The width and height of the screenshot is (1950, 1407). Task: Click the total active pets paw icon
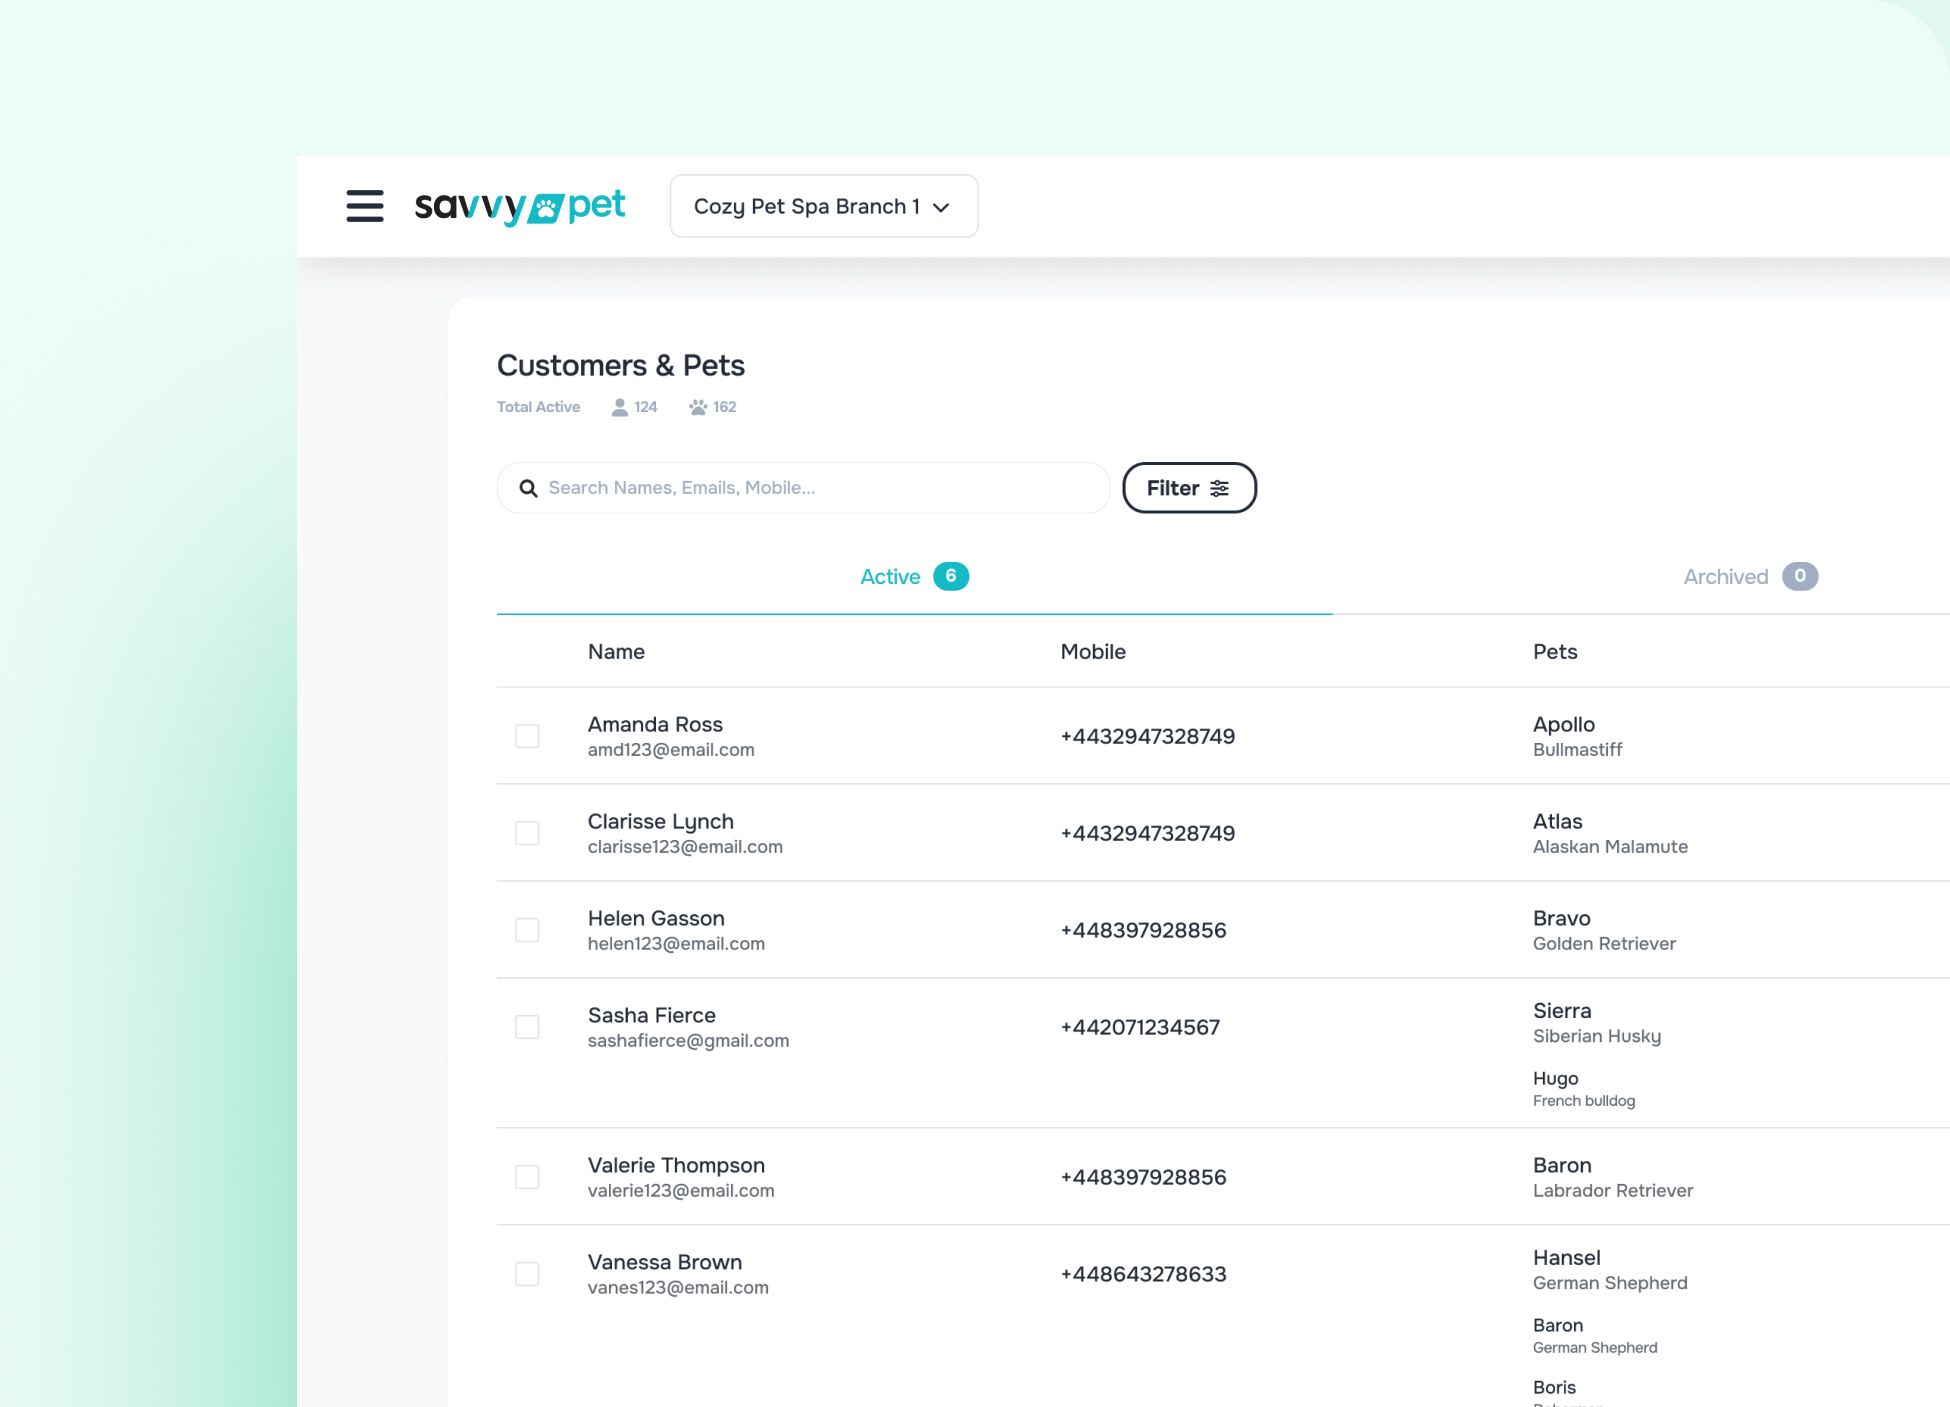tap(698, 407)
